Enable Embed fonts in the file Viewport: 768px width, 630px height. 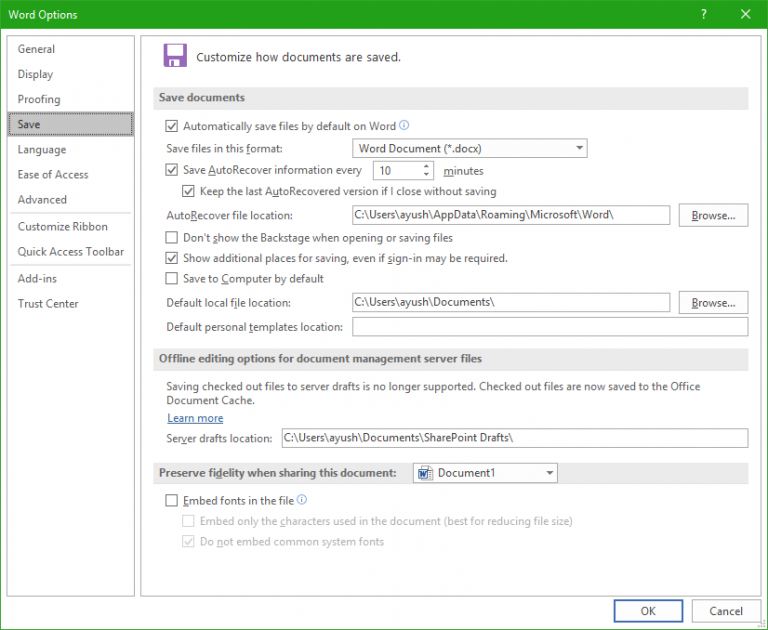click(172, 500)
